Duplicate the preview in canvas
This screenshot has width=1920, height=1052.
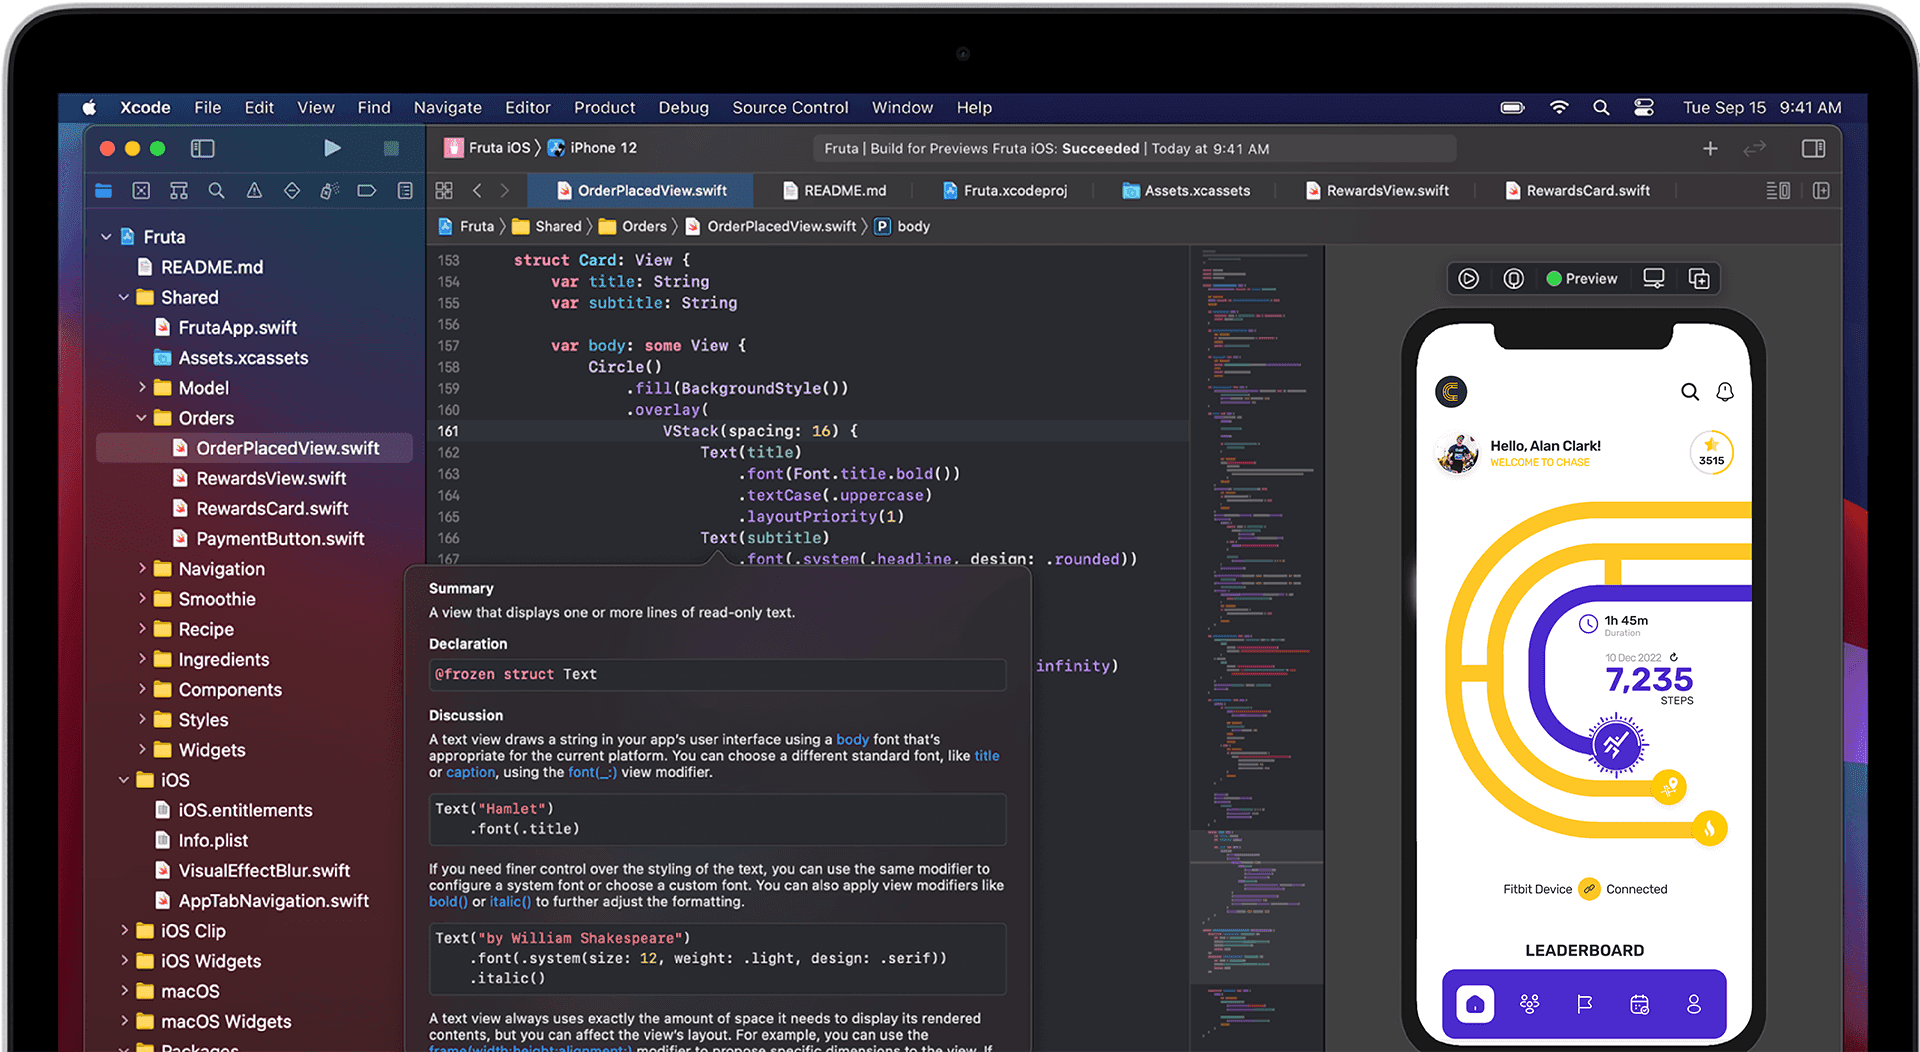click(1699, 279)
